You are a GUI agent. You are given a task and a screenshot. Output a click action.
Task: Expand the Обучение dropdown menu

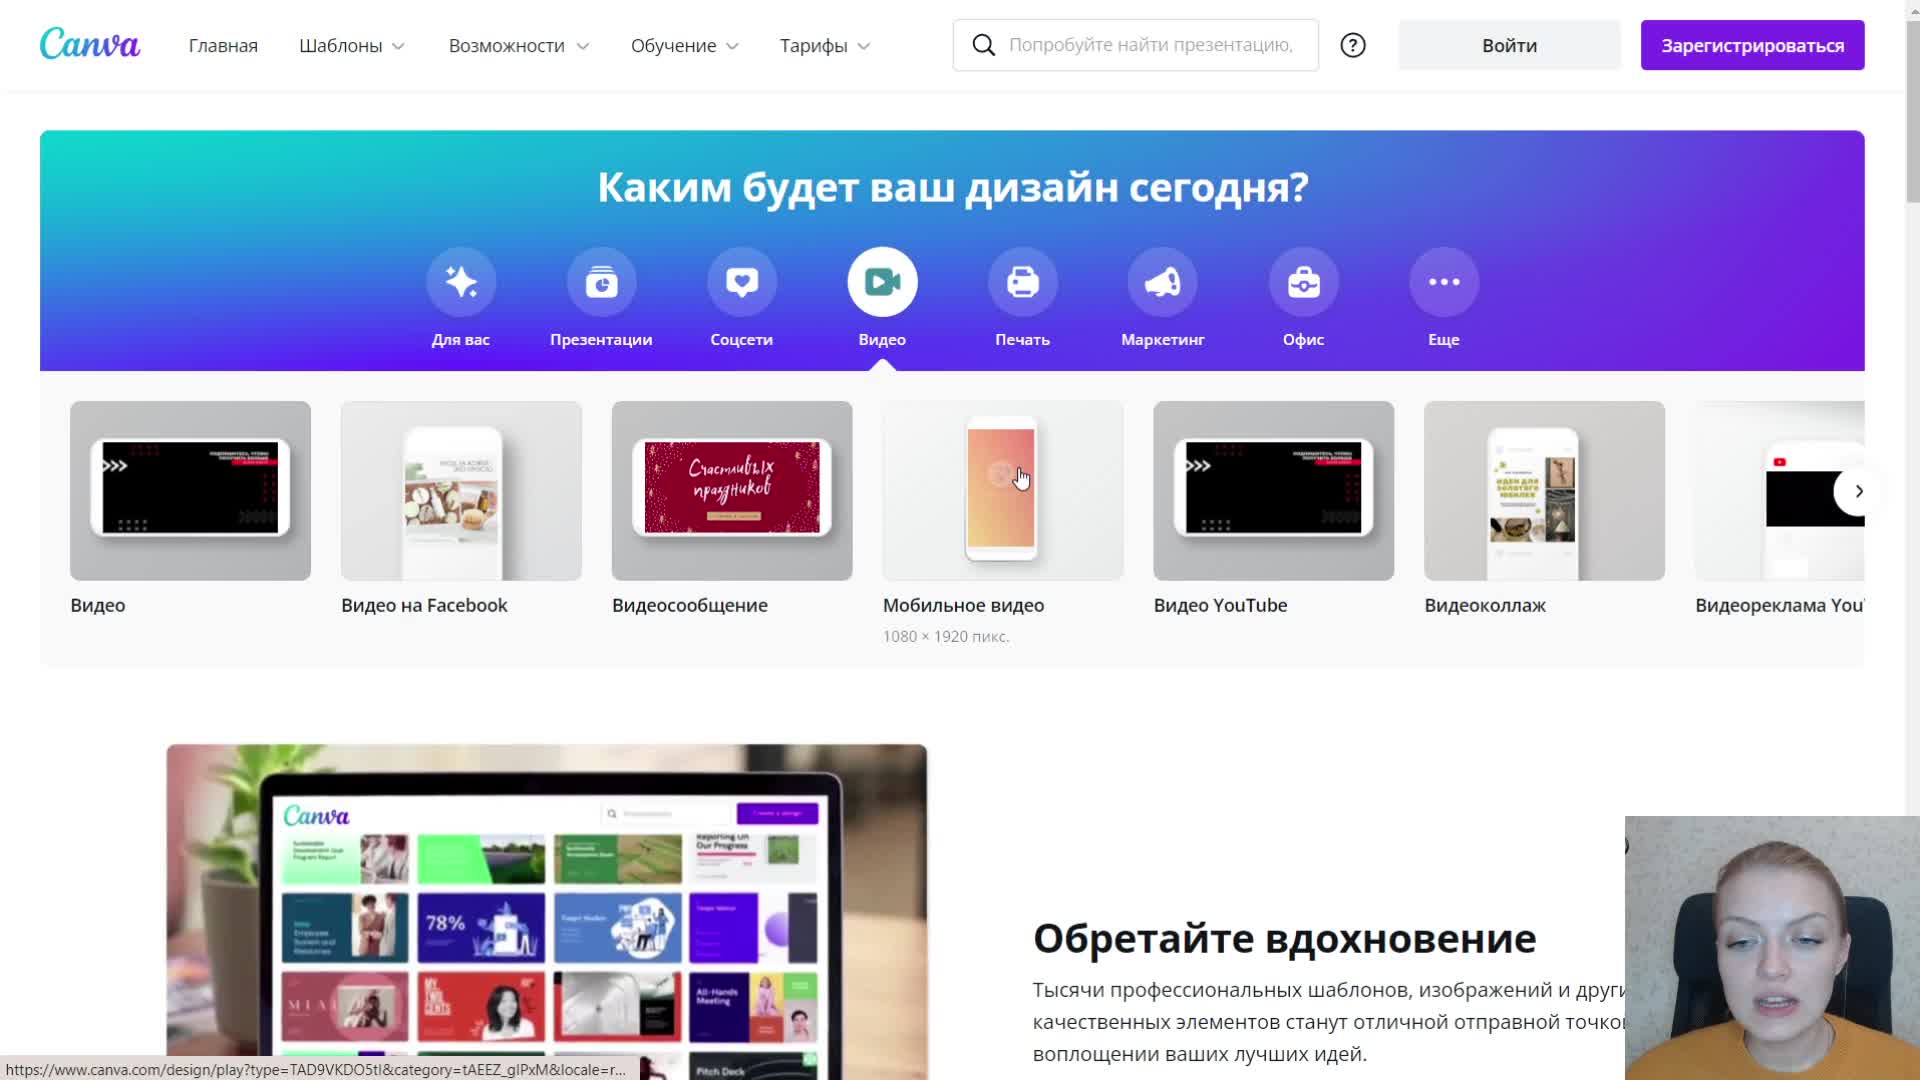pyautogui.click(x=685, y=46)
